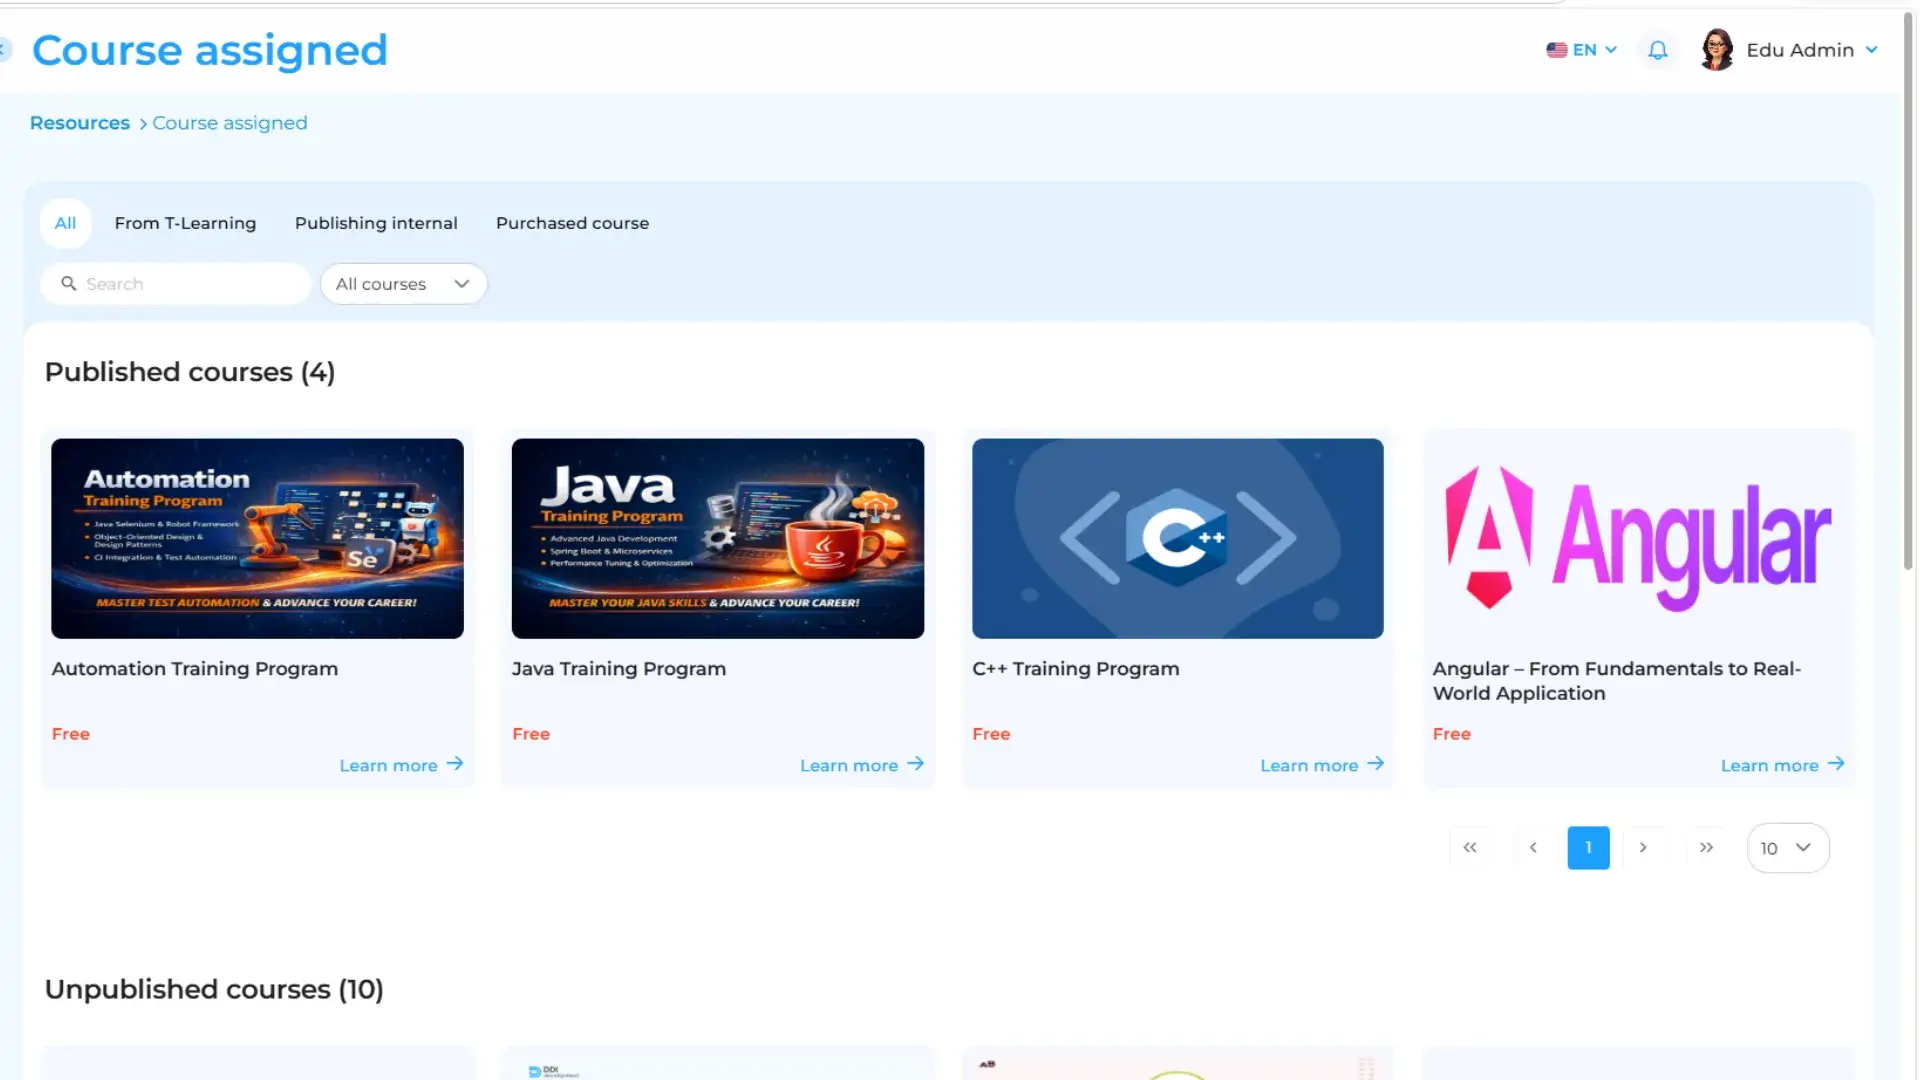The image size is (1920, 1080).
Task: Go to first page of pagination
Action: (x=1470, y=848)
